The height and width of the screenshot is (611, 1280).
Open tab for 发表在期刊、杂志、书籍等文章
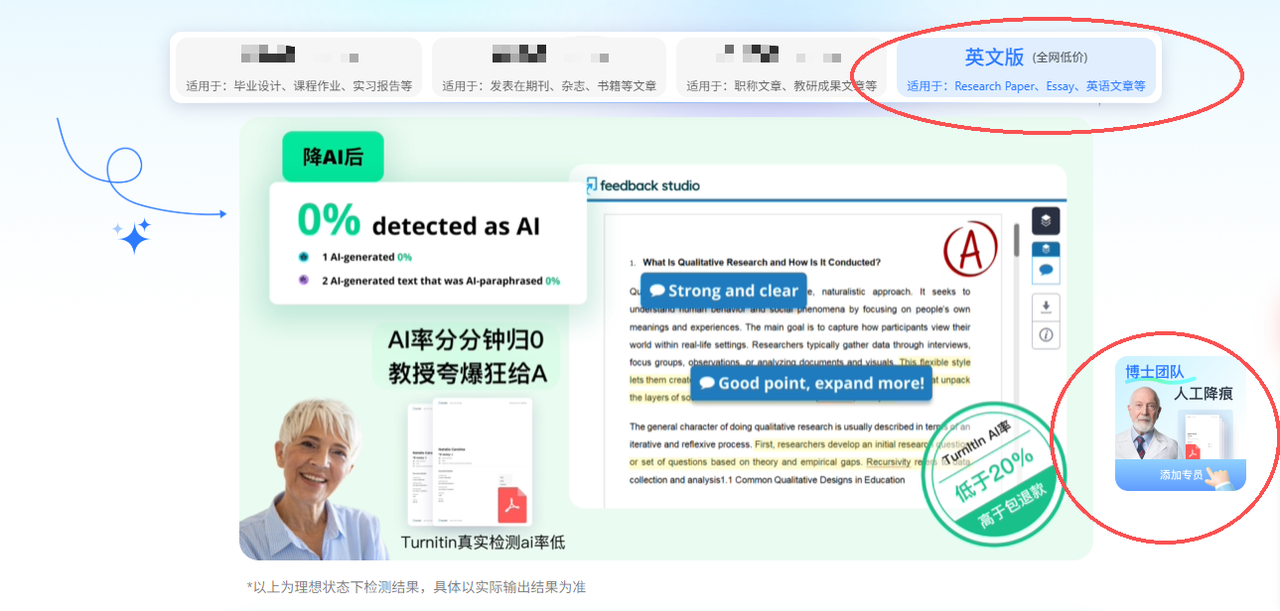[549, 68]
